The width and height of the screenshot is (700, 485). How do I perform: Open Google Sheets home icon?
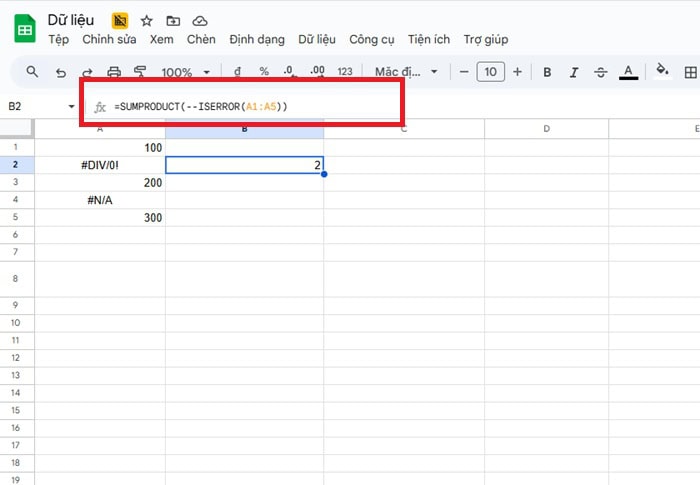pyautogui.click(x=24, y=29)
